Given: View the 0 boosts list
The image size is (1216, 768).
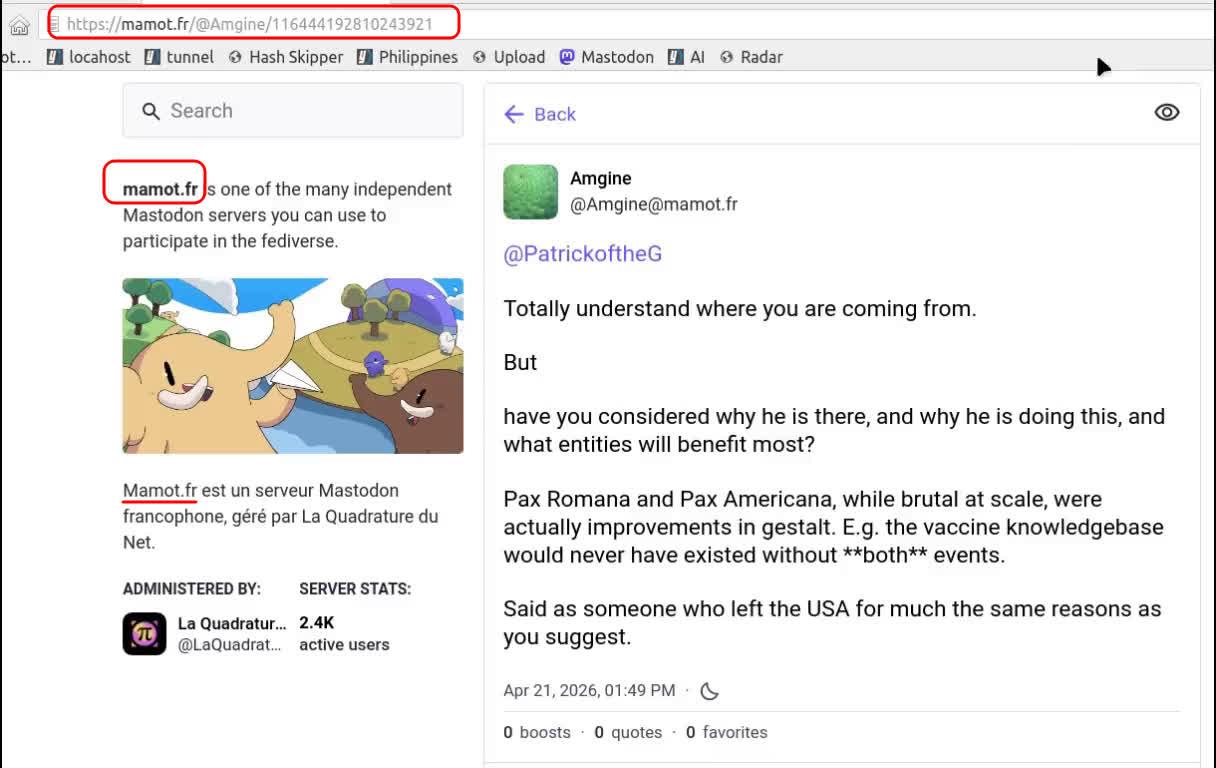Looking at the screenshot, I should (537, 733).
